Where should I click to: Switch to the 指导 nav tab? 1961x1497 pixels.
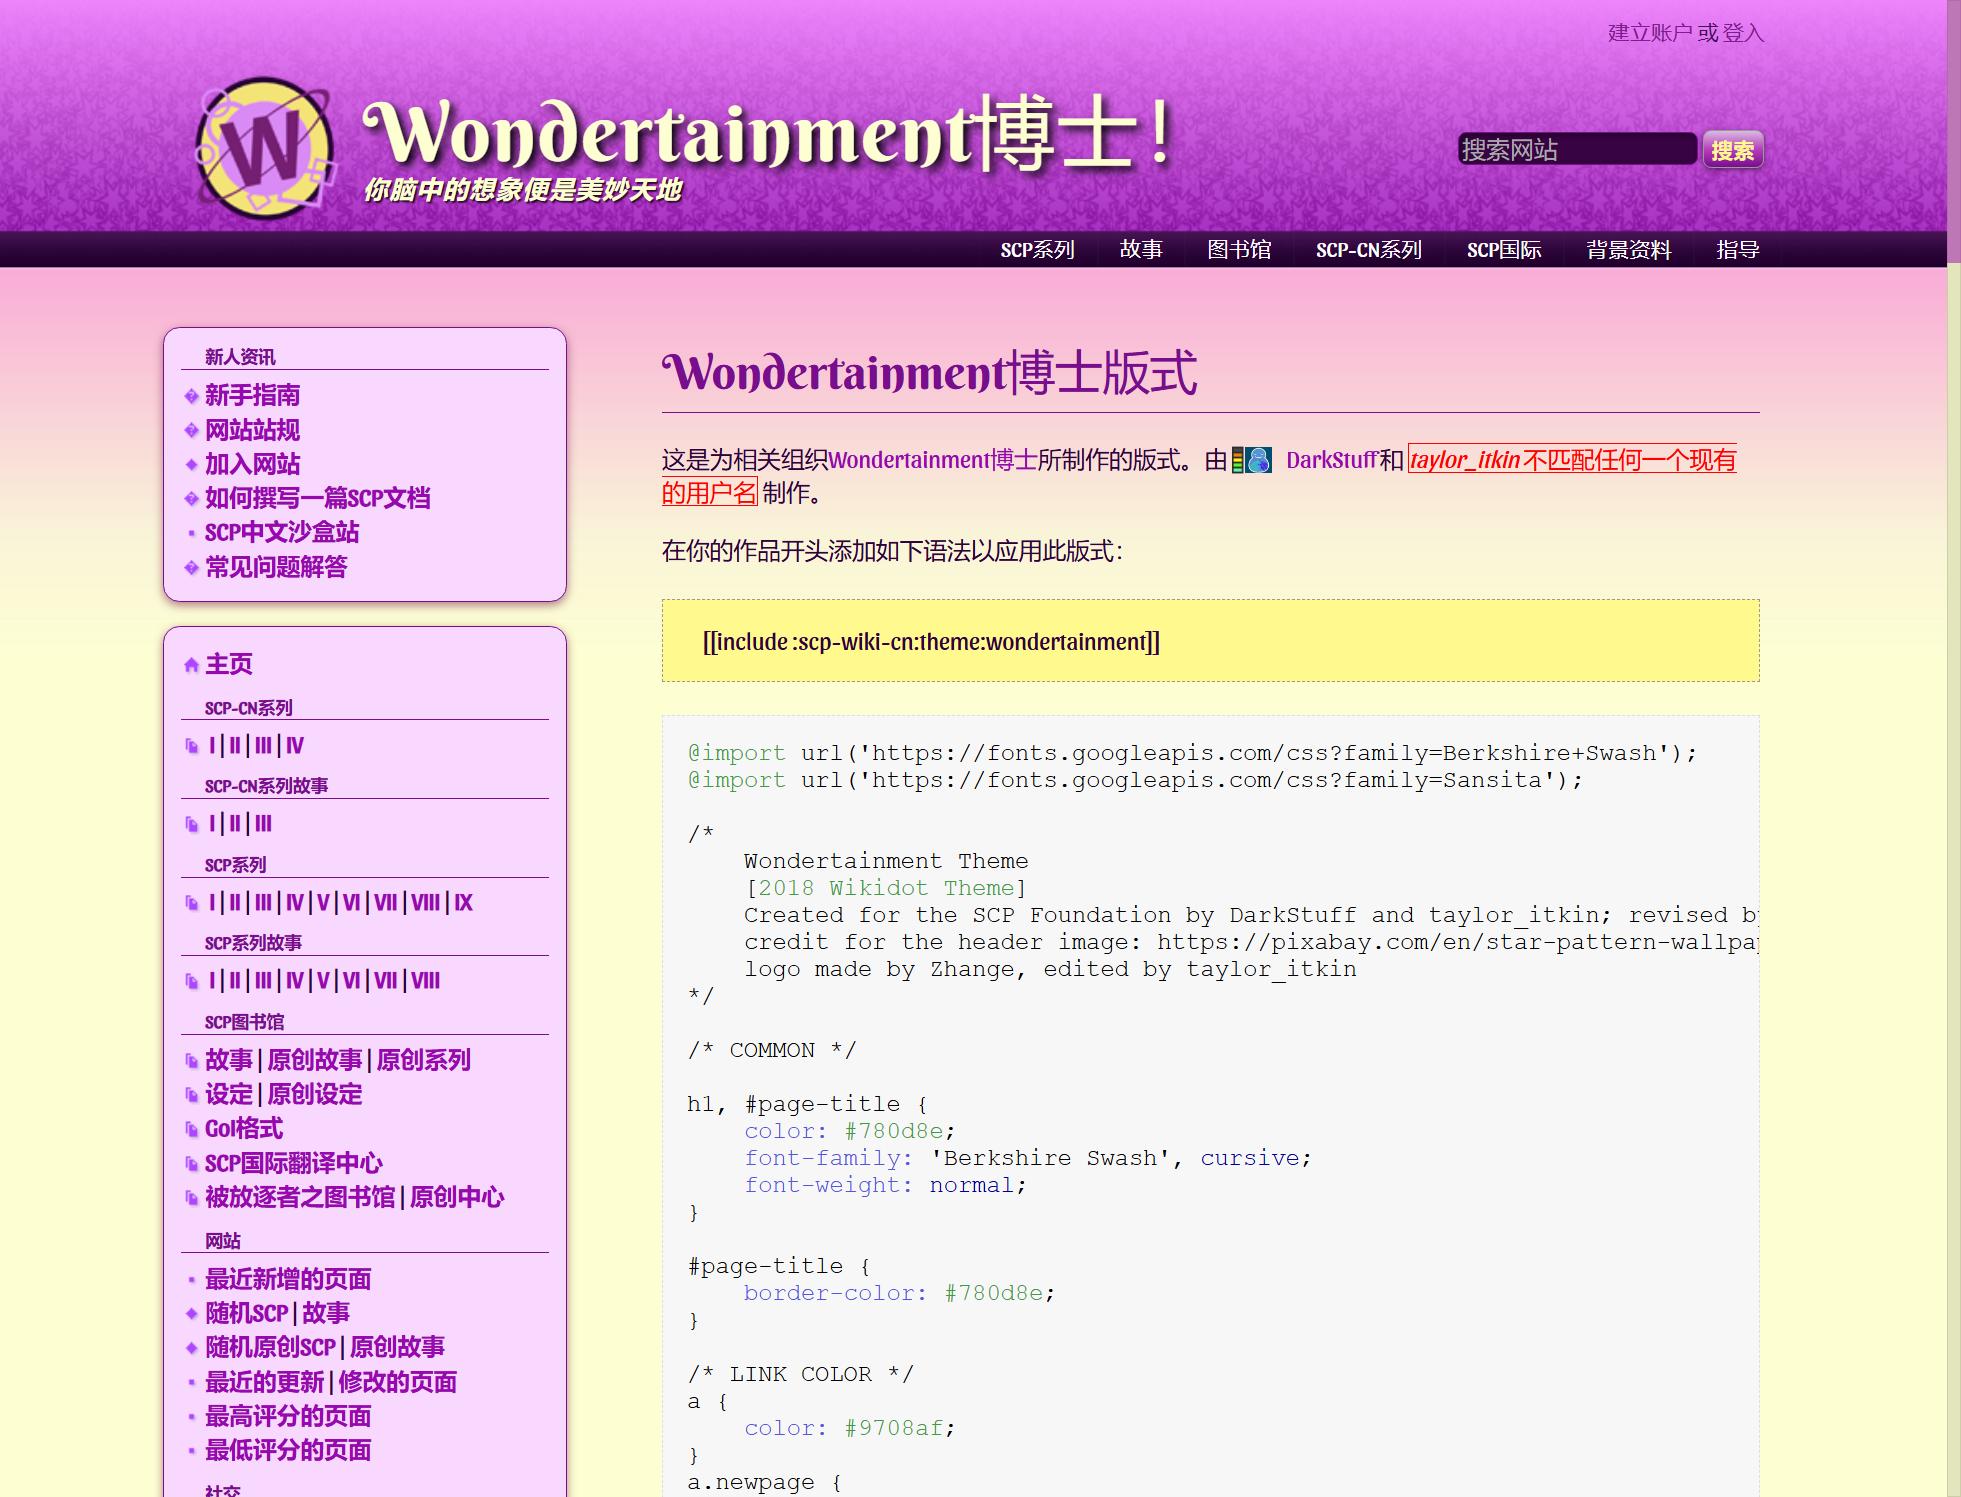point(1738,251)
